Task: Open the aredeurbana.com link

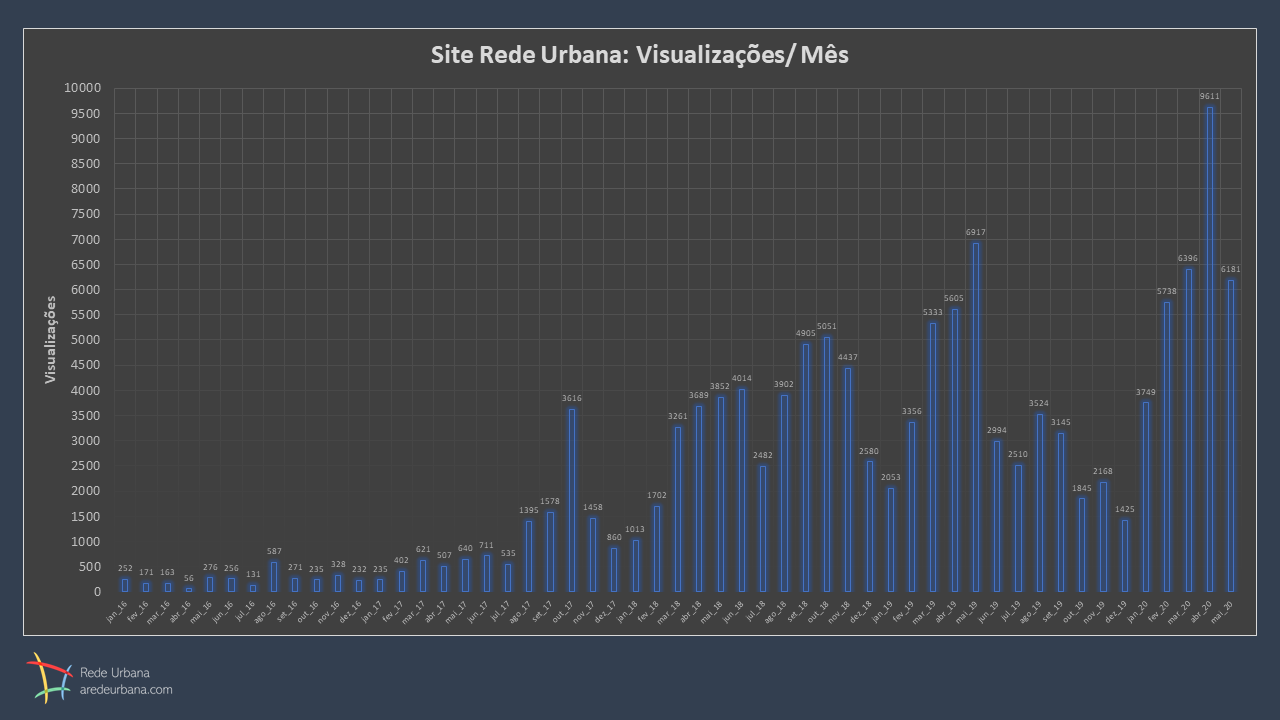Action: (x=126, y=690)
